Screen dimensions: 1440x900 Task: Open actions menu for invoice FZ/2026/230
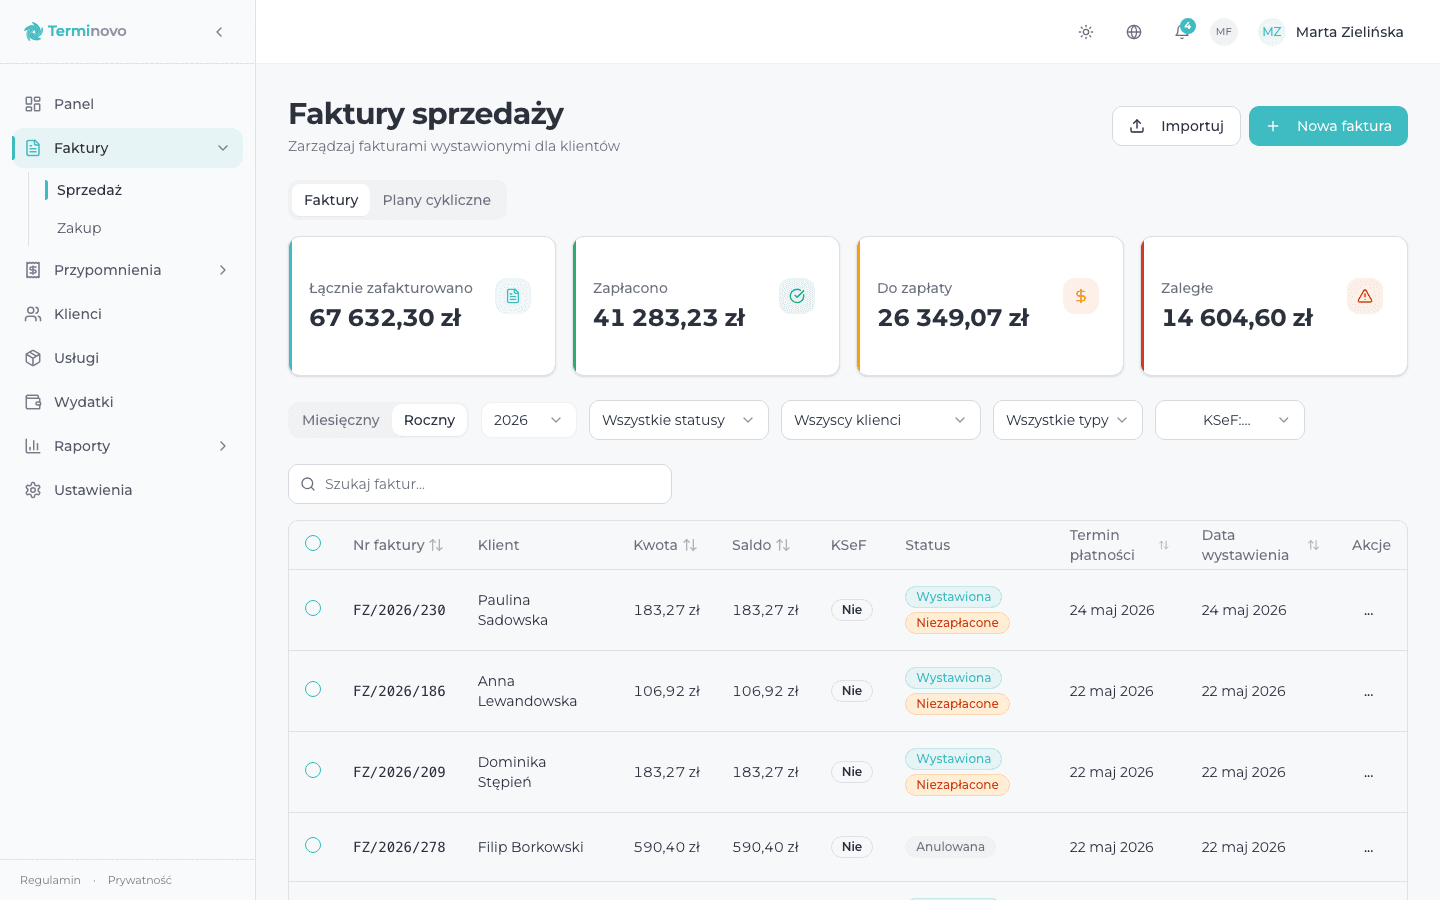tap(1368, 610)
